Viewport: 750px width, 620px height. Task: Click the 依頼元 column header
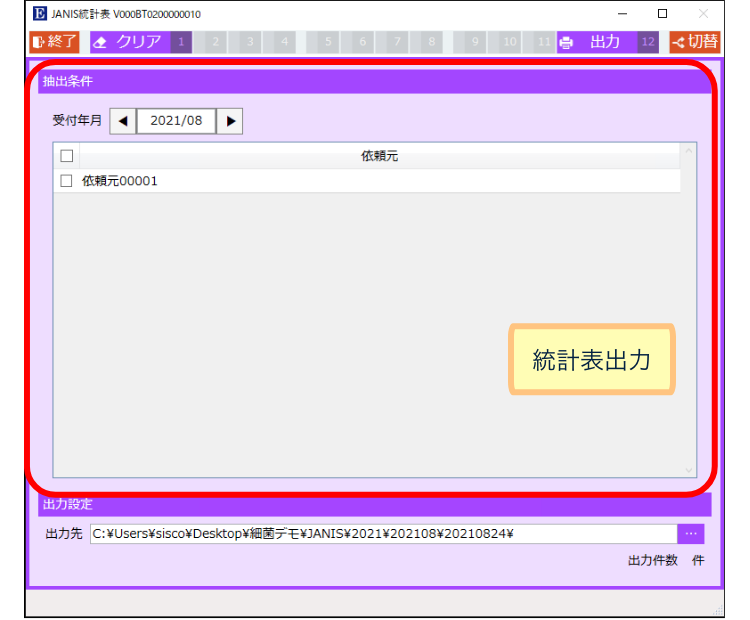point(380,156)
